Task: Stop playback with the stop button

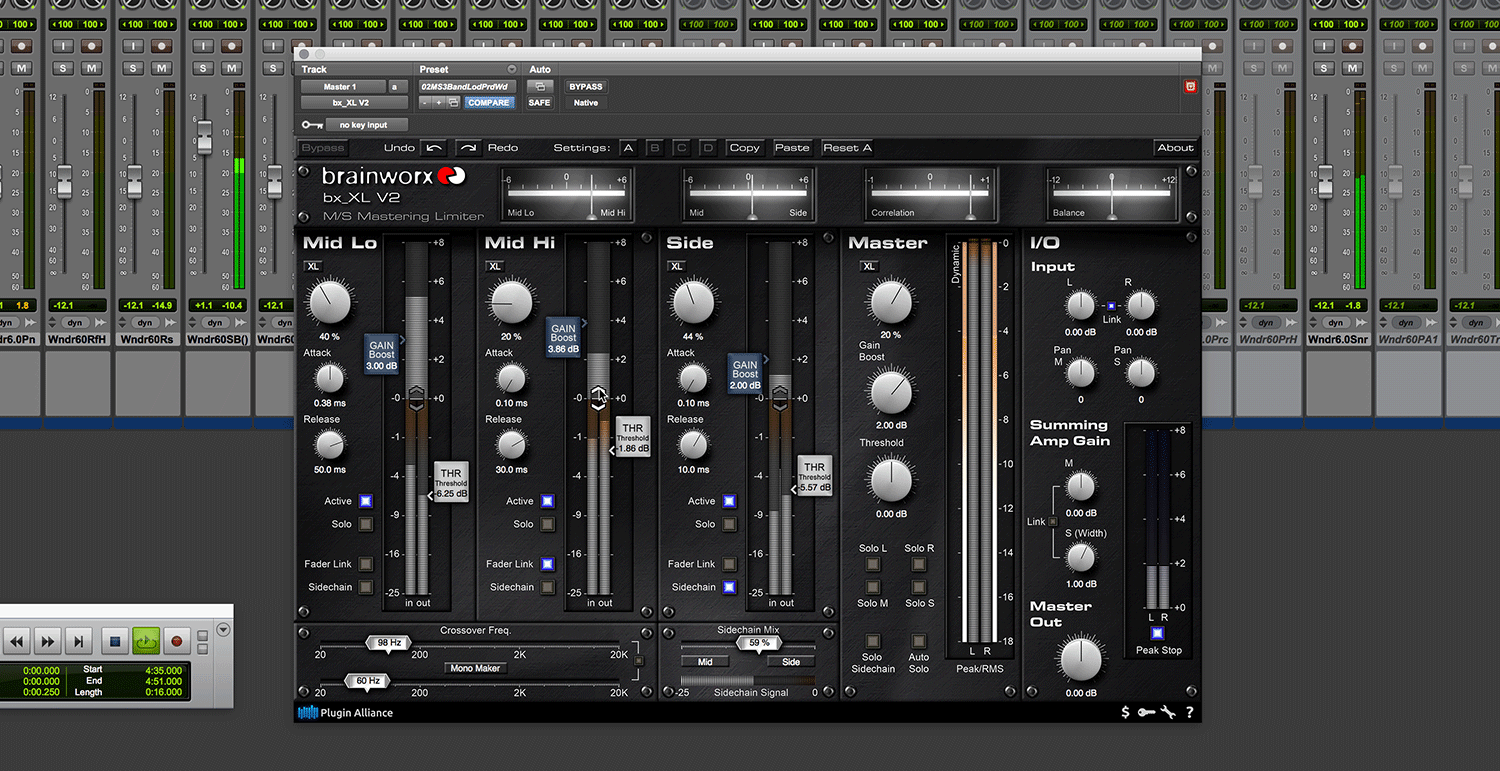Action: click(115, 641)
